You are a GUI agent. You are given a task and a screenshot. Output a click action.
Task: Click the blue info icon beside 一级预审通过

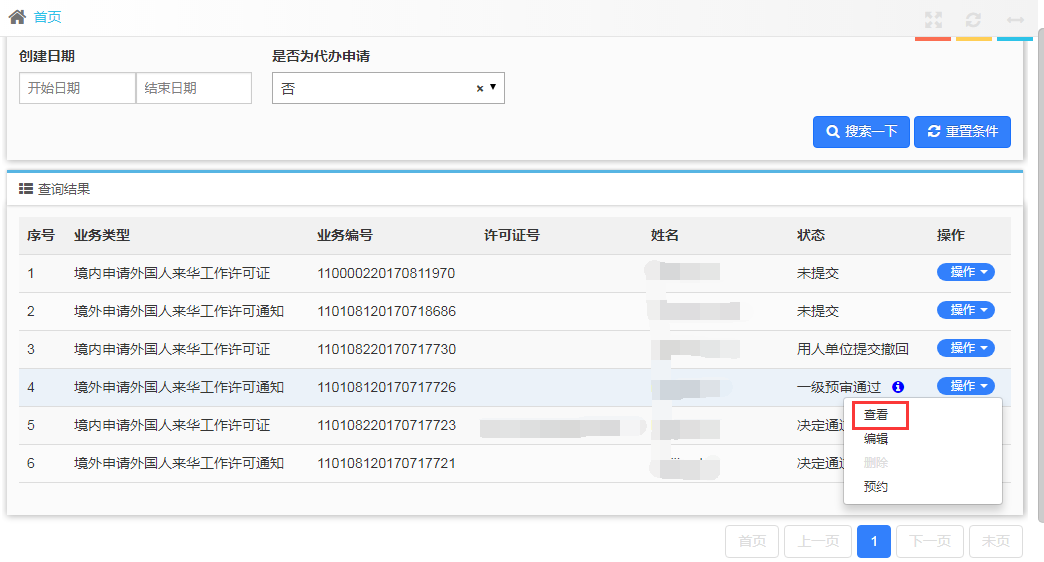898,387
